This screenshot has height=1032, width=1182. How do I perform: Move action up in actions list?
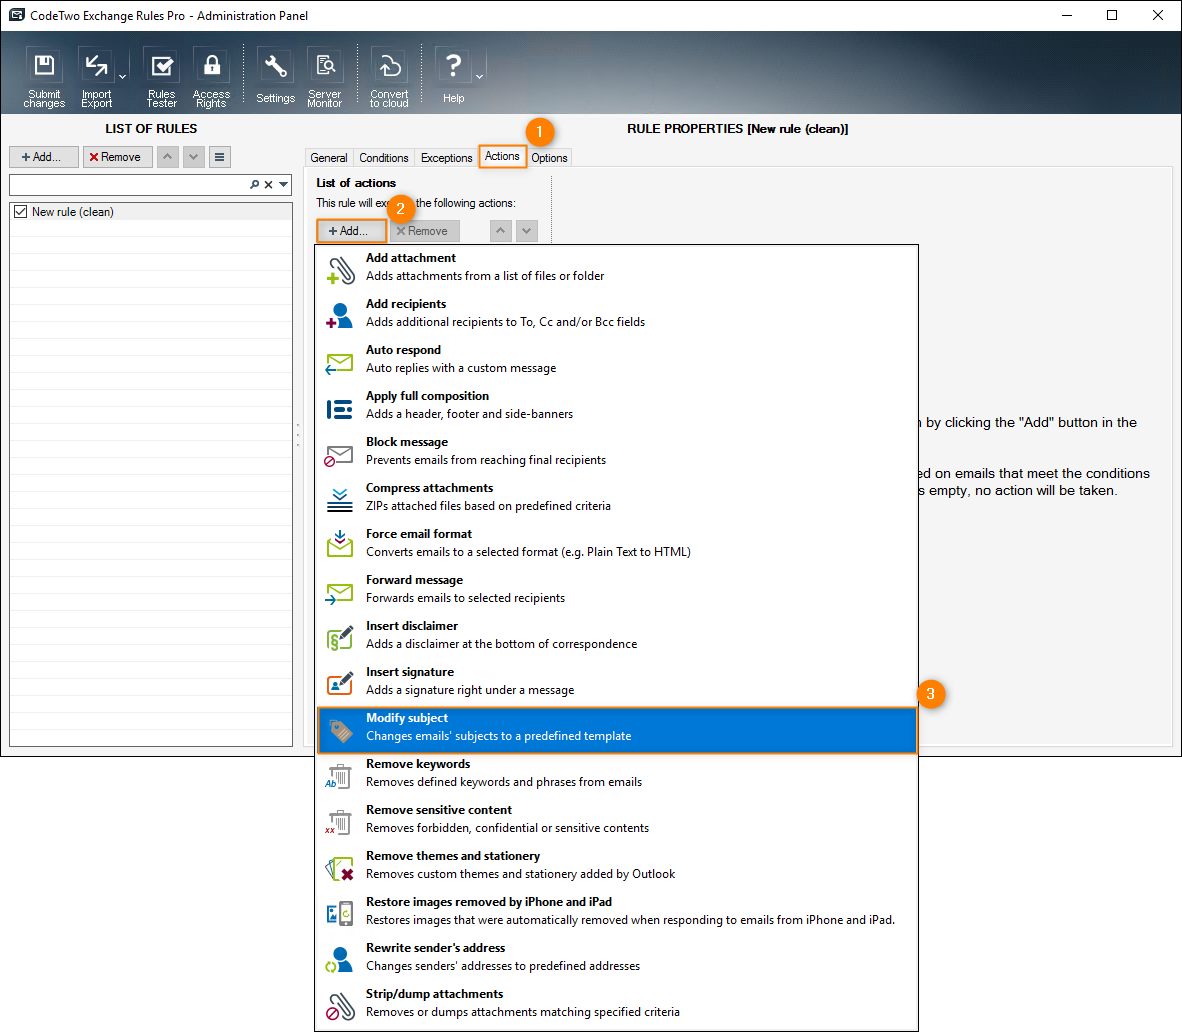(501, 231)
